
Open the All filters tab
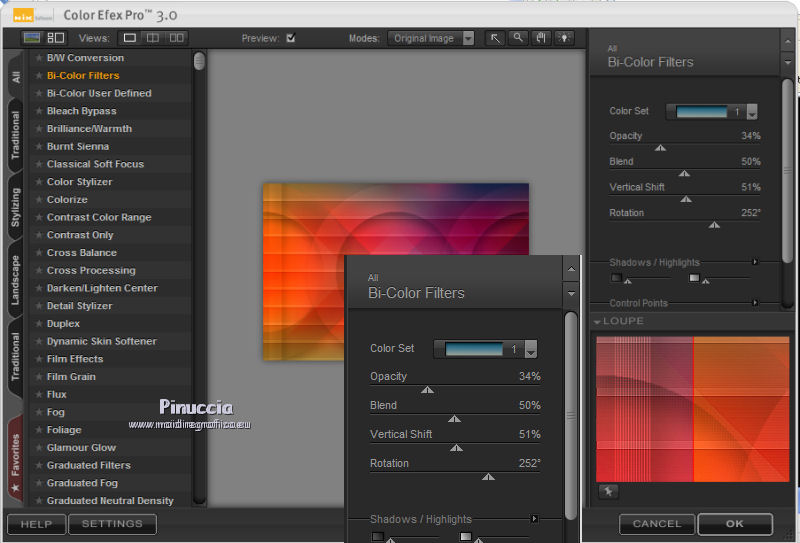pos(16,77)
